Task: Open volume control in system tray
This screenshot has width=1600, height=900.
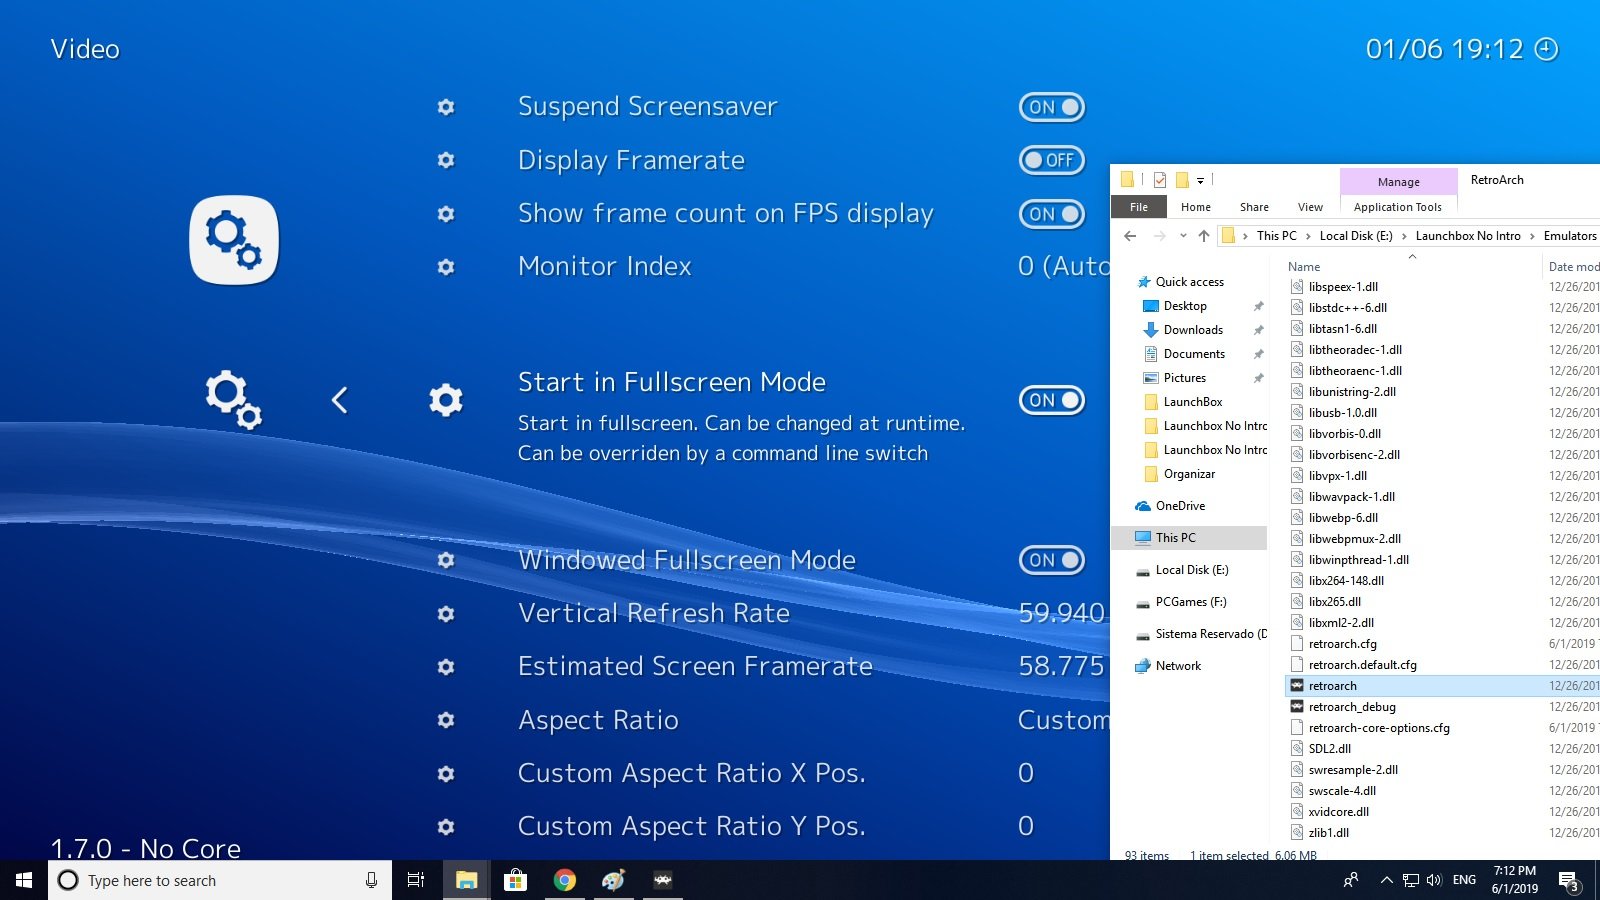Action: (1434, 880)
